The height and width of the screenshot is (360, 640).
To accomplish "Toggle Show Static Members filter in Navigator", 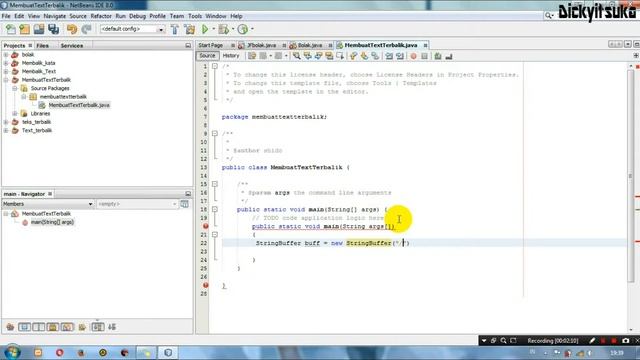I will click(39, 327).
